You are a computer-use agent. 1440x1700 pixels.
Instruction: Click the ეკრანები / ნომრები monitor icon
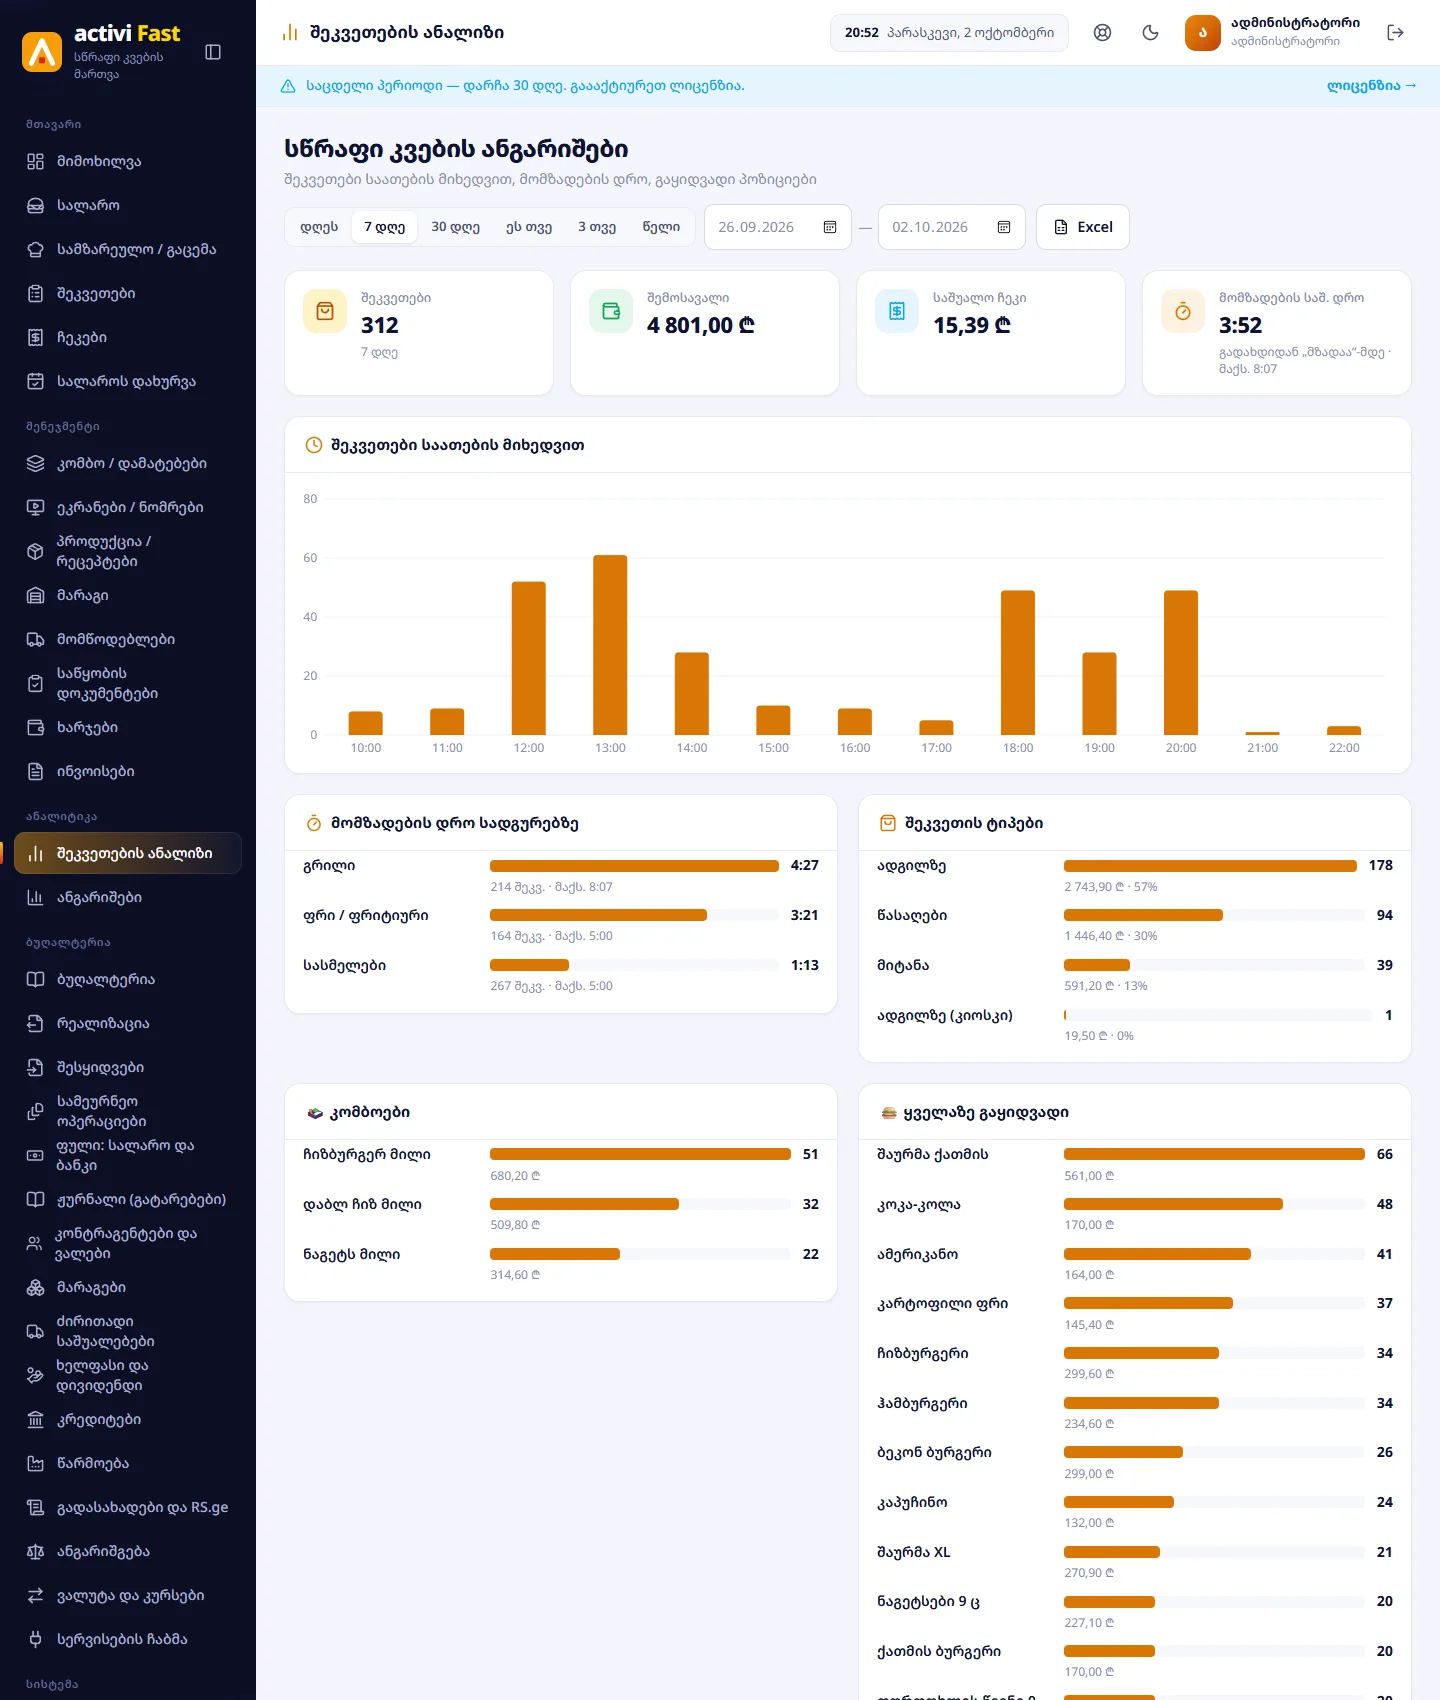tap(35, 508)
